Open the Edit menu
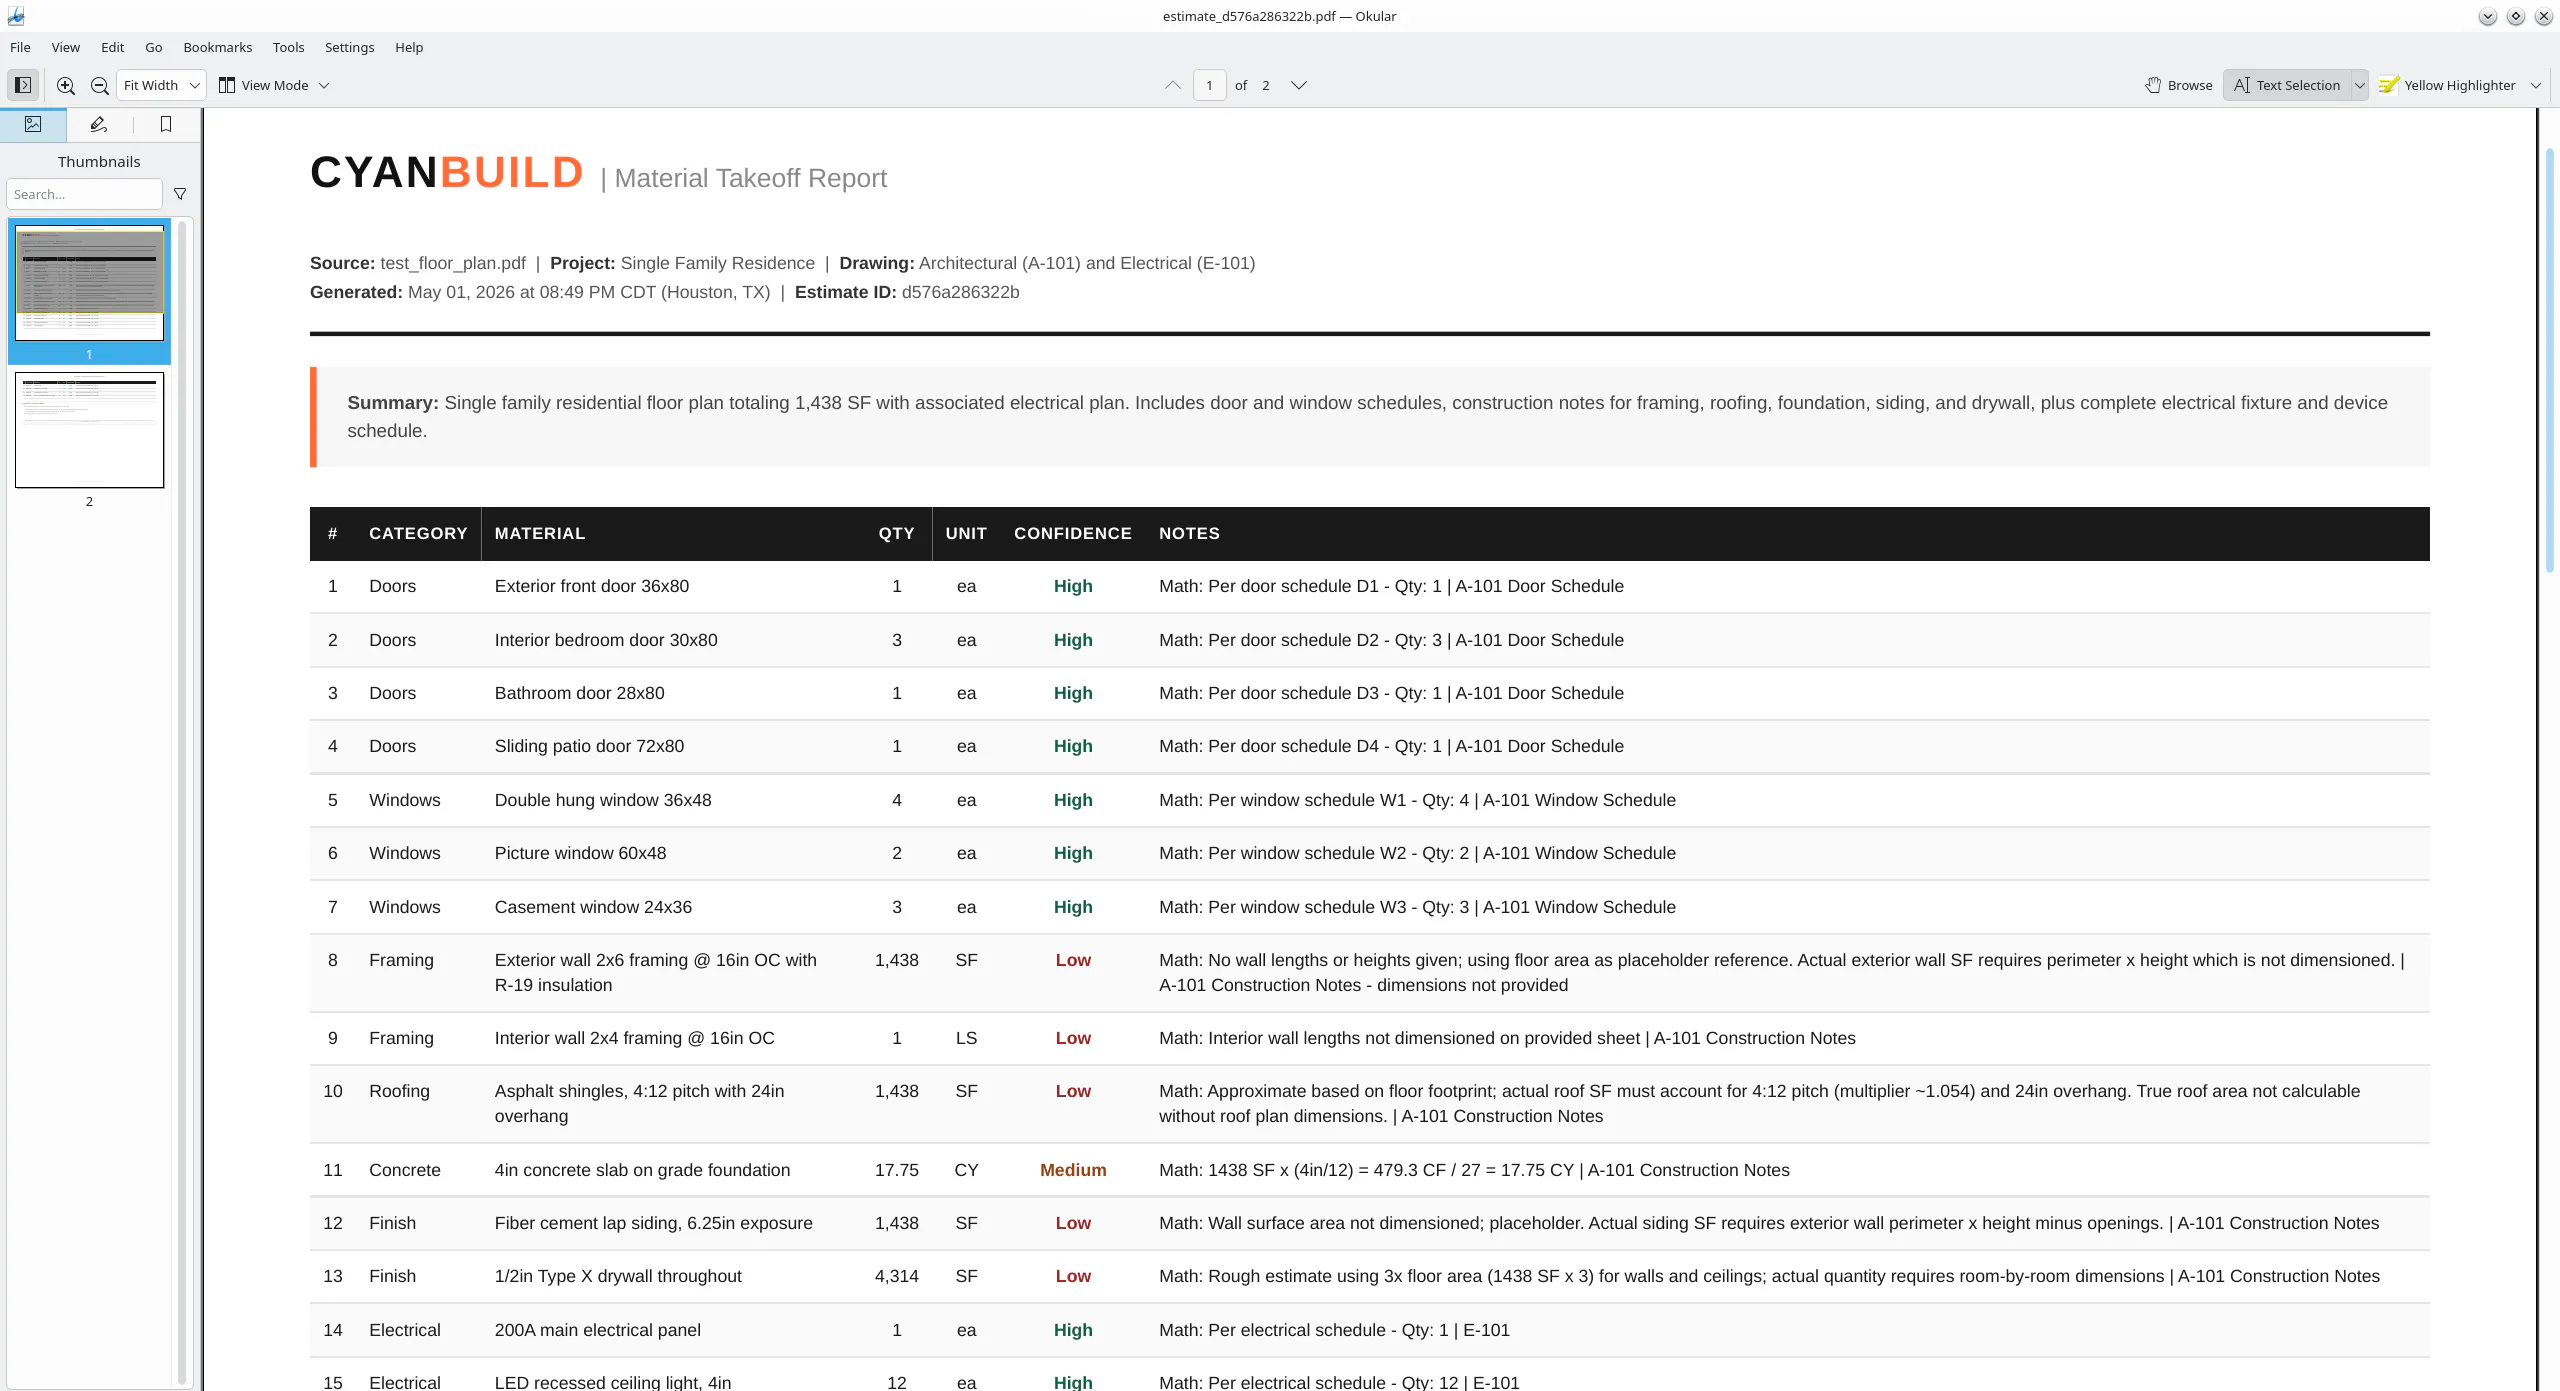Viewport: 2560px width, 1391px height. pos(112,47)
